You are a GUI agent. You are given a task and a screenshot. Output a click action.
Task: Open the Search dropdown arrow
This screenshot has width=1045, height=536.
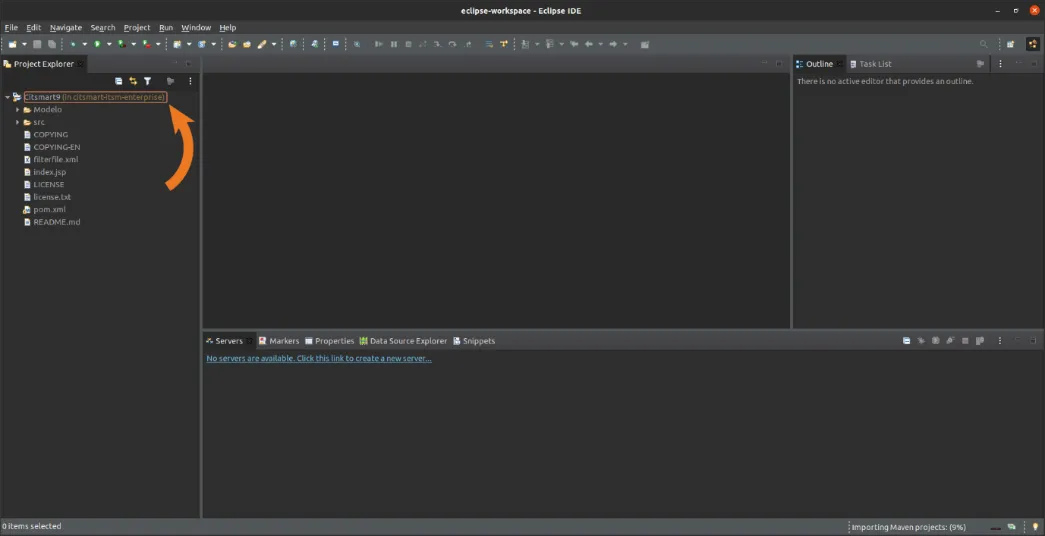click(274, 44)
